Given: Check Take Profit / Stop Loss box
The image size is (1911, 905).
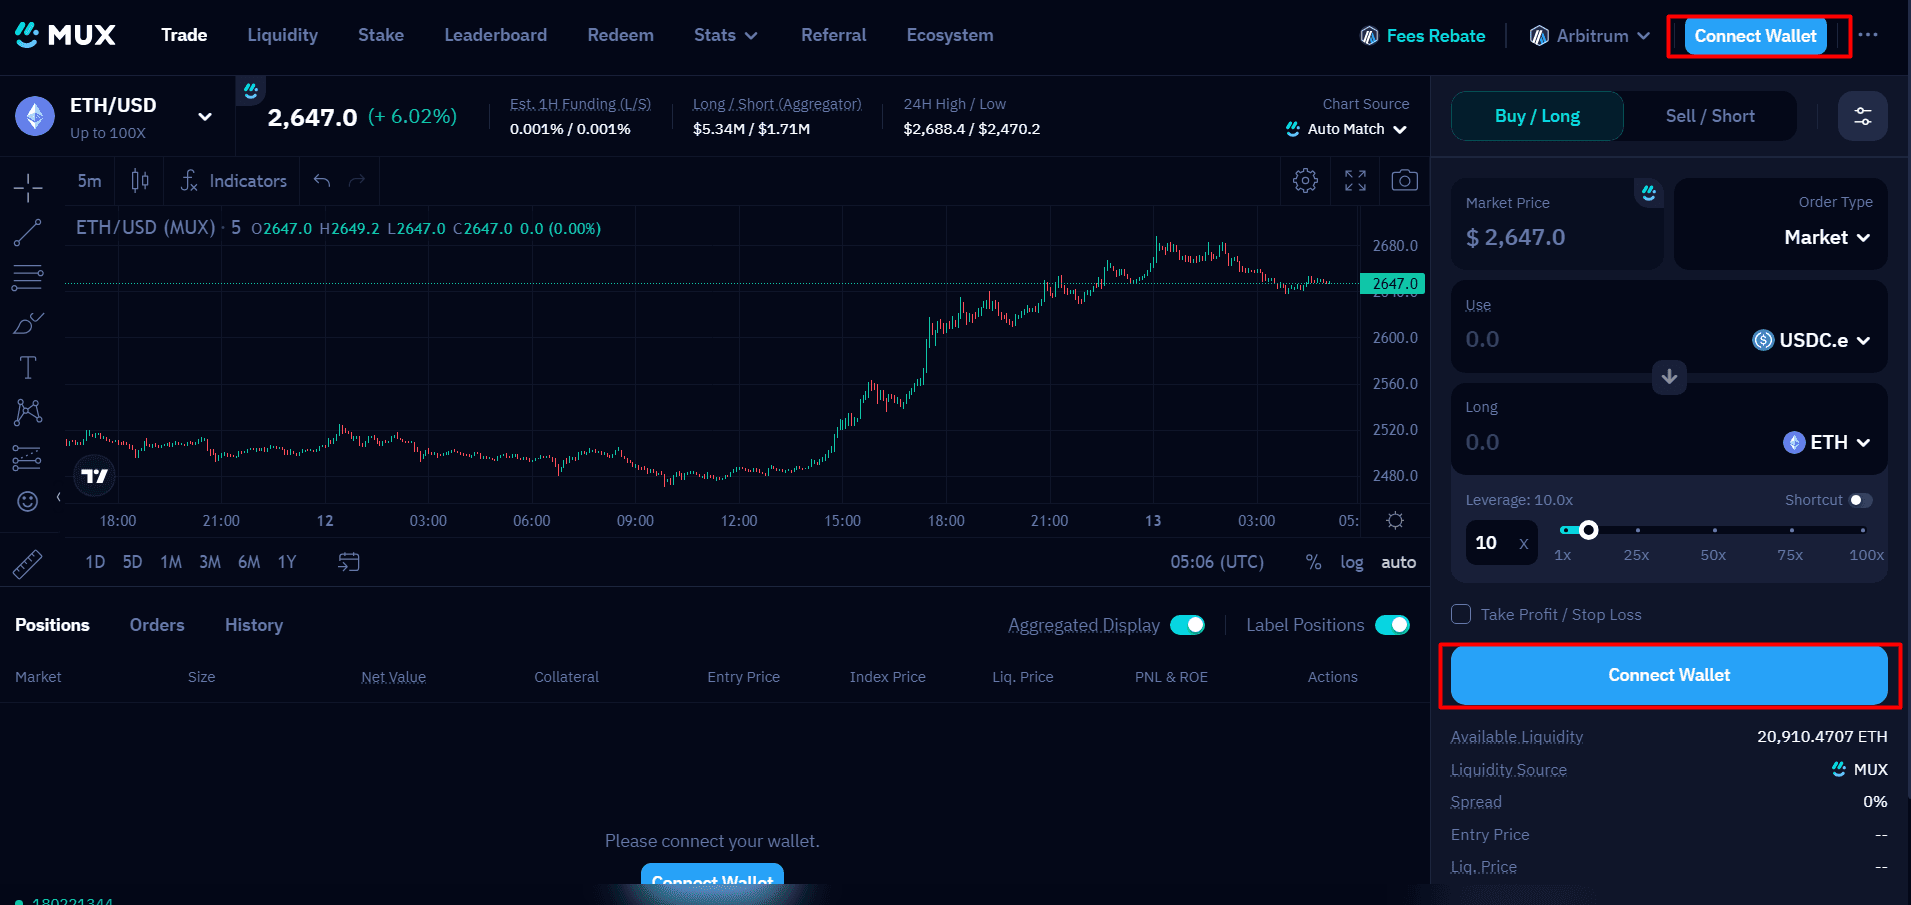Looking at the screenshot, I should click(x=1461, y=614).
